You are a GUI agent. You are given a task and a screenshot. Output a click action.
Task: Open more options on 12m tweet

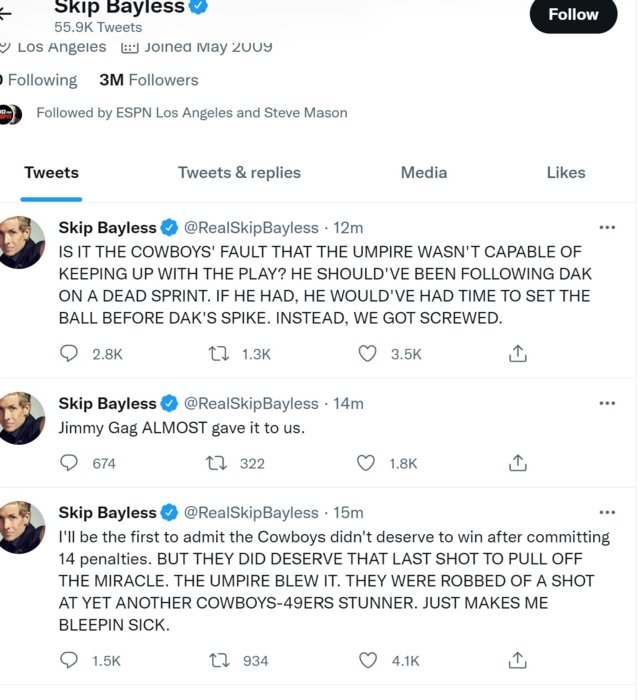click(607, 227)
